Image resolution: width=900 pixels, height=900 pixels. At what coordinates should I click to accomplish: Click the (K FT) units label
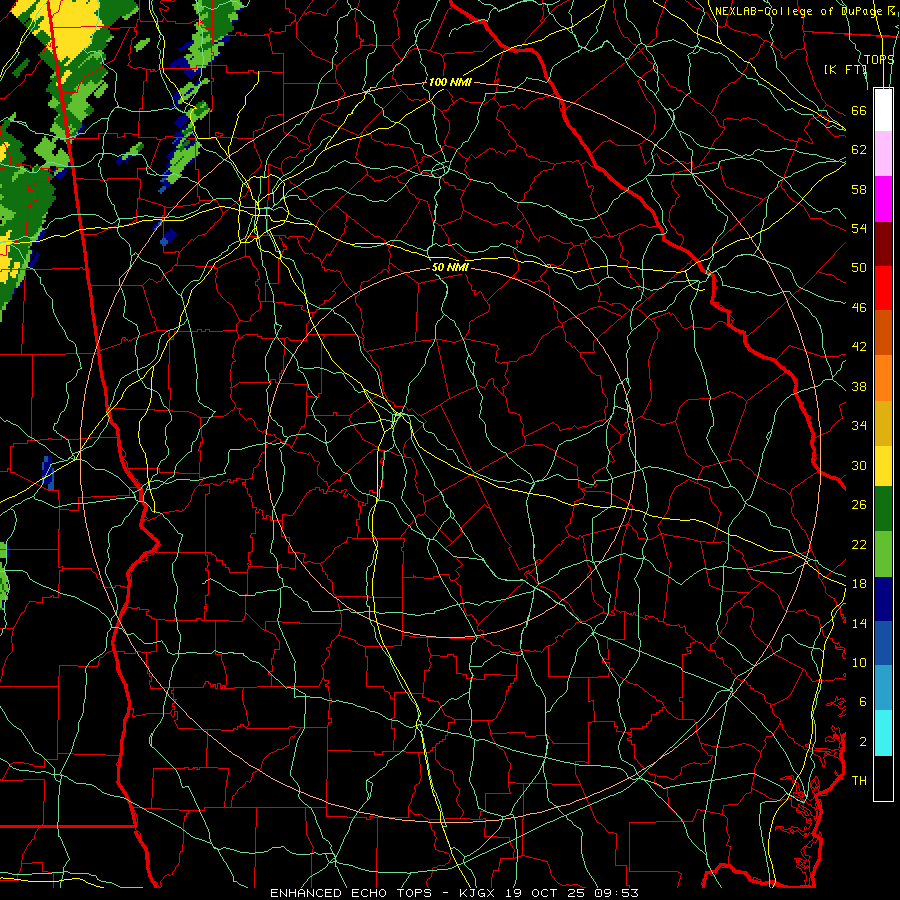pyautogui.click(x=845, y=69)
